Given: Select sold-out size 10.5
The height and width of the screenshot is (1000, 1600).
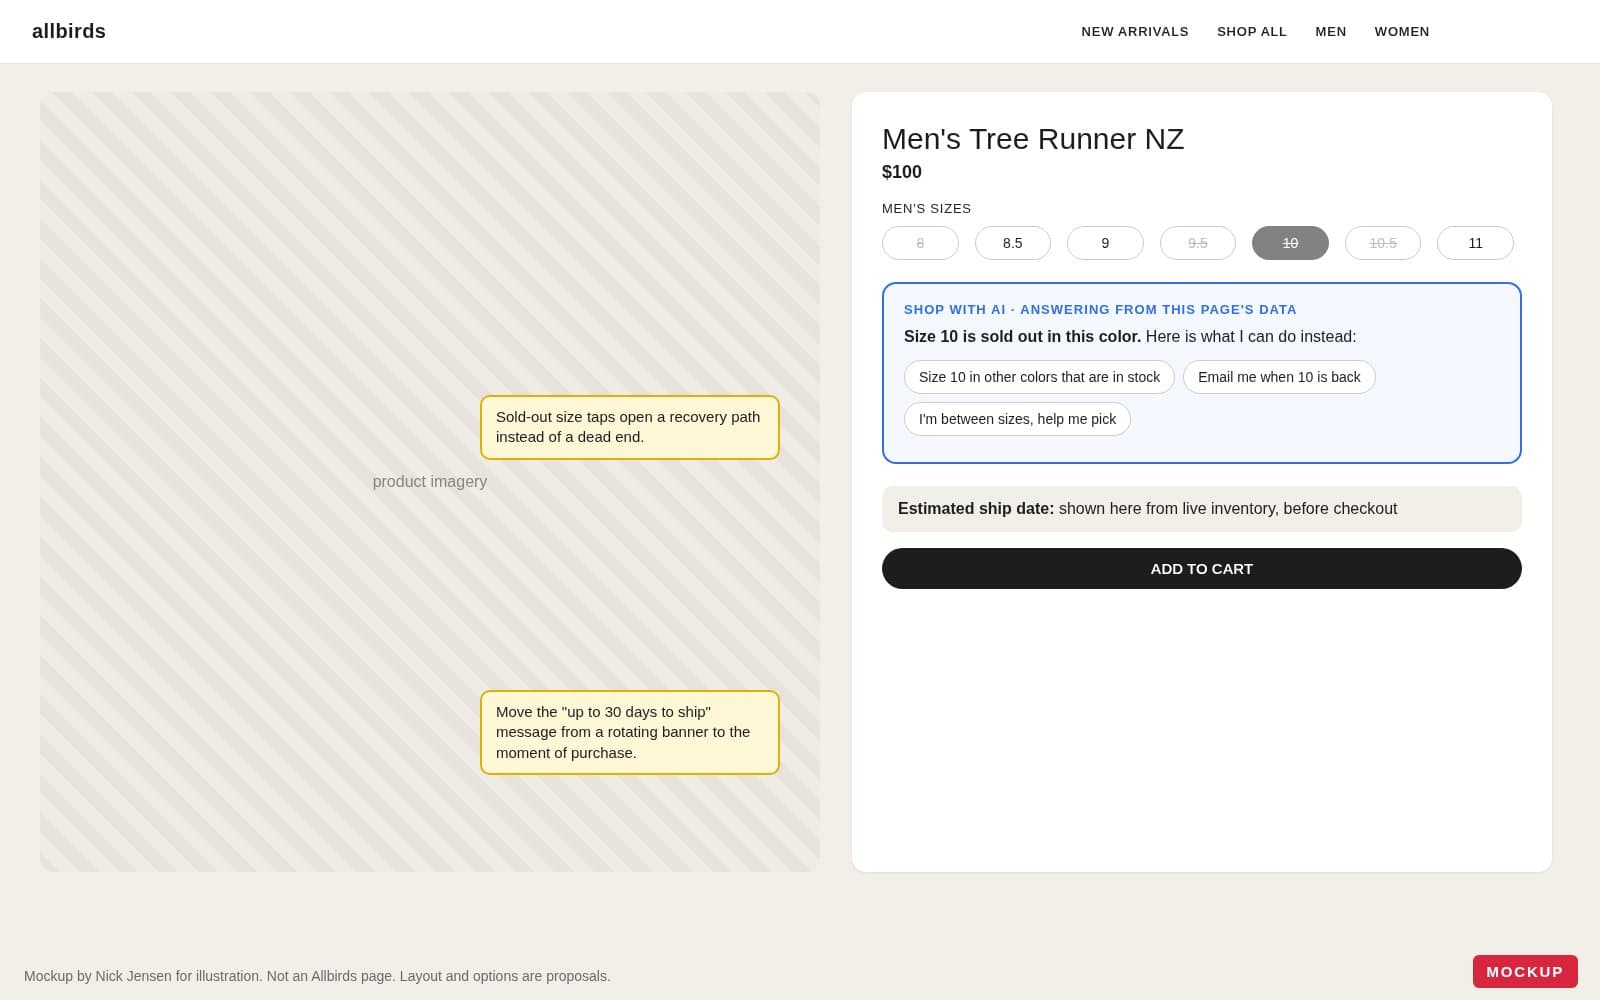Looking at the screenshot, I should tap(1383, 243).
